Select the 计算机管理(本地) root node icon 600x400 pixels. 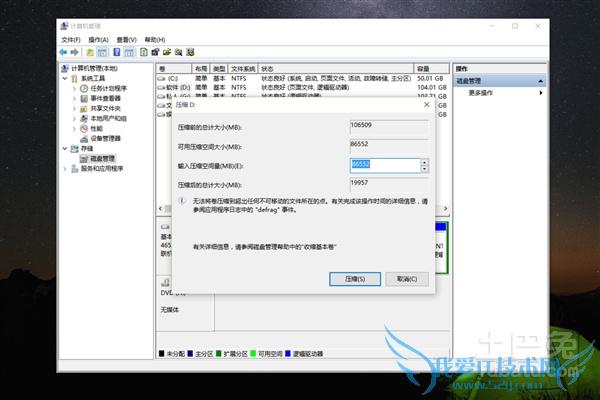pos(65,69)
